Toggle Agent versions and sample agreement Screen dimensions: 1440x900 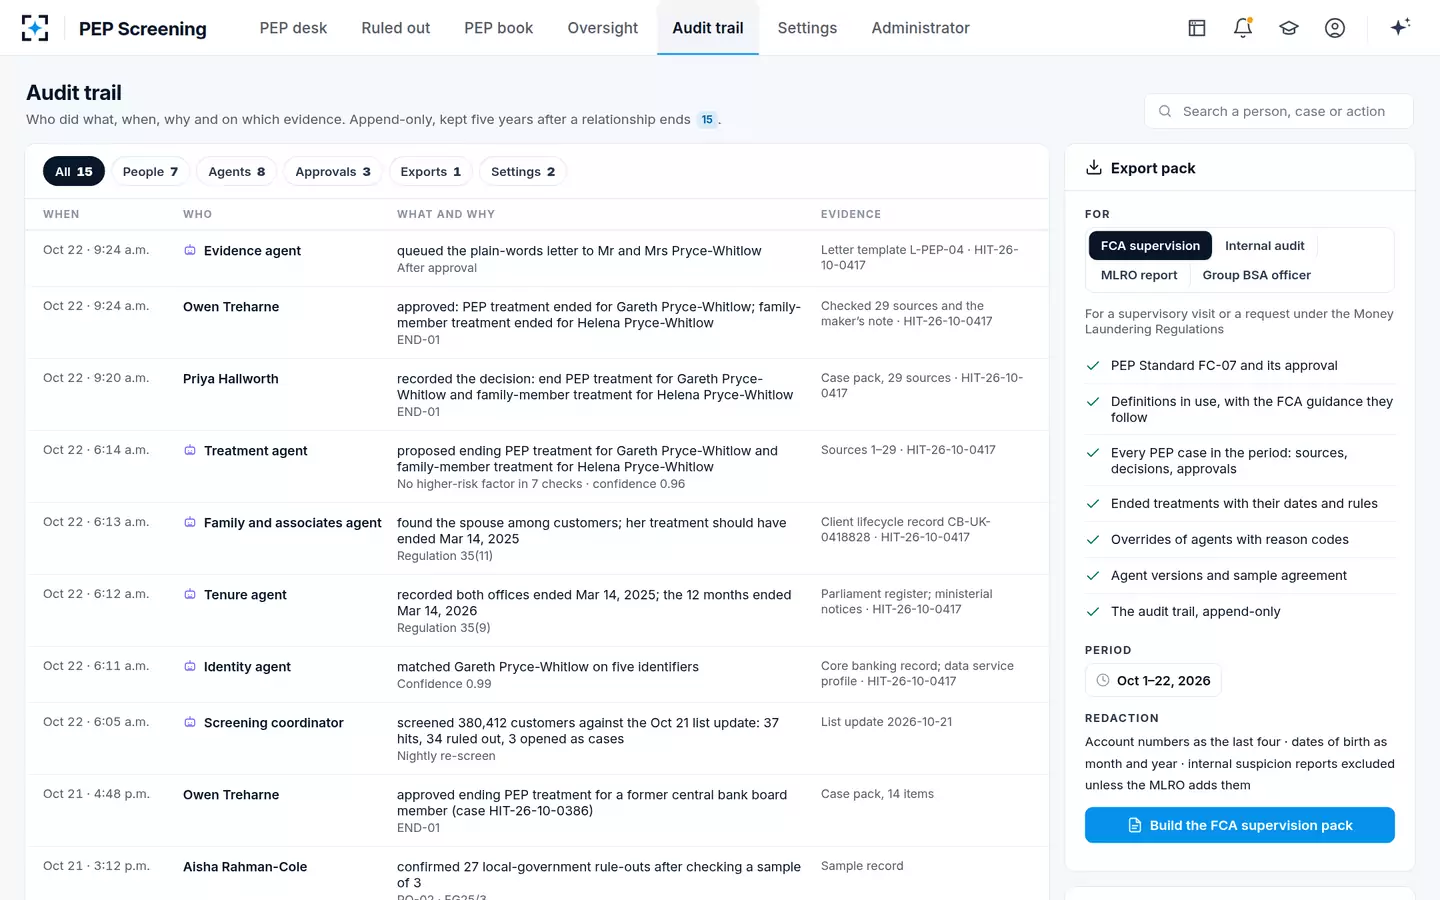1240,576
